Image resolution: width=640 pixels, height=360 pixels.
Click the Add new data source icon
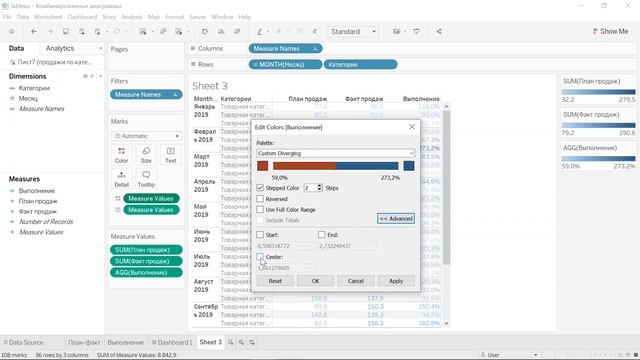pos(82,31)
